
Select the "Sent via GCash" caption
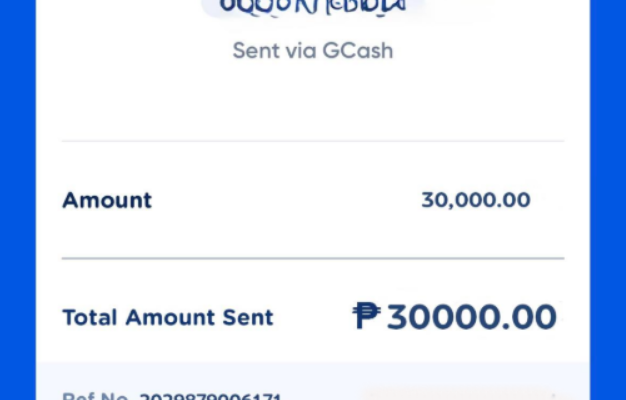[313, 51]
